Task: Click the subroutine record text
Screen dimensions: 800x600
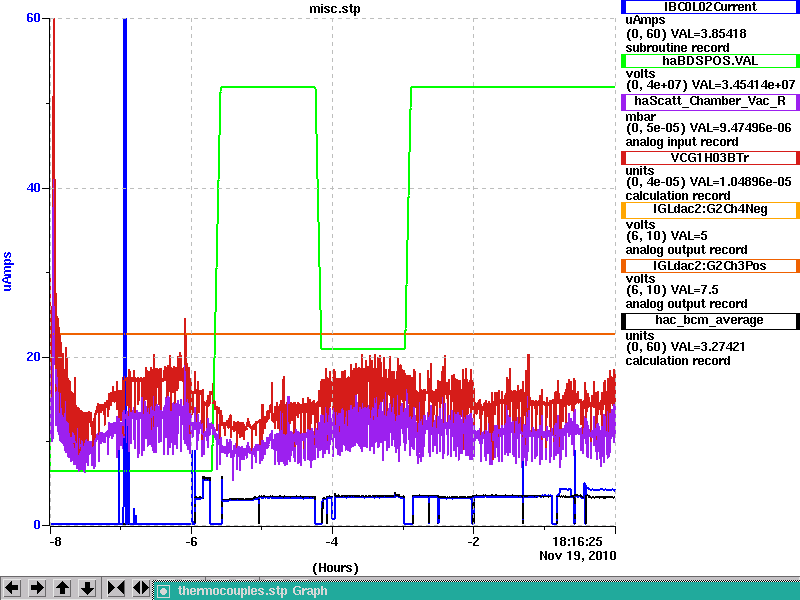Action: (678, 48)
